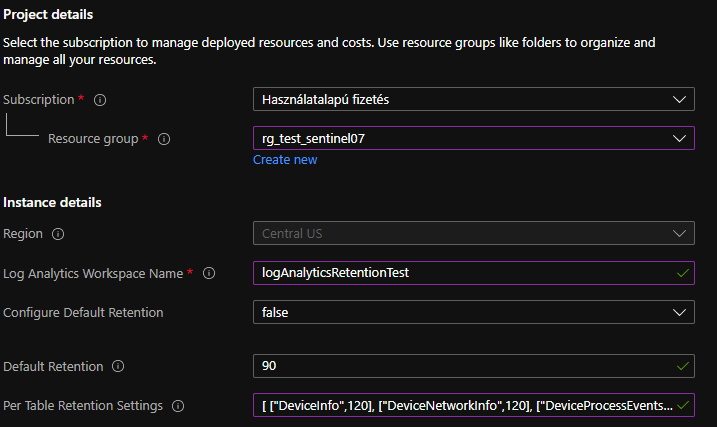Click info icon beside Log Analytics Workspace Name
Viewport: 717px width, 427px height.
(211, 273)
